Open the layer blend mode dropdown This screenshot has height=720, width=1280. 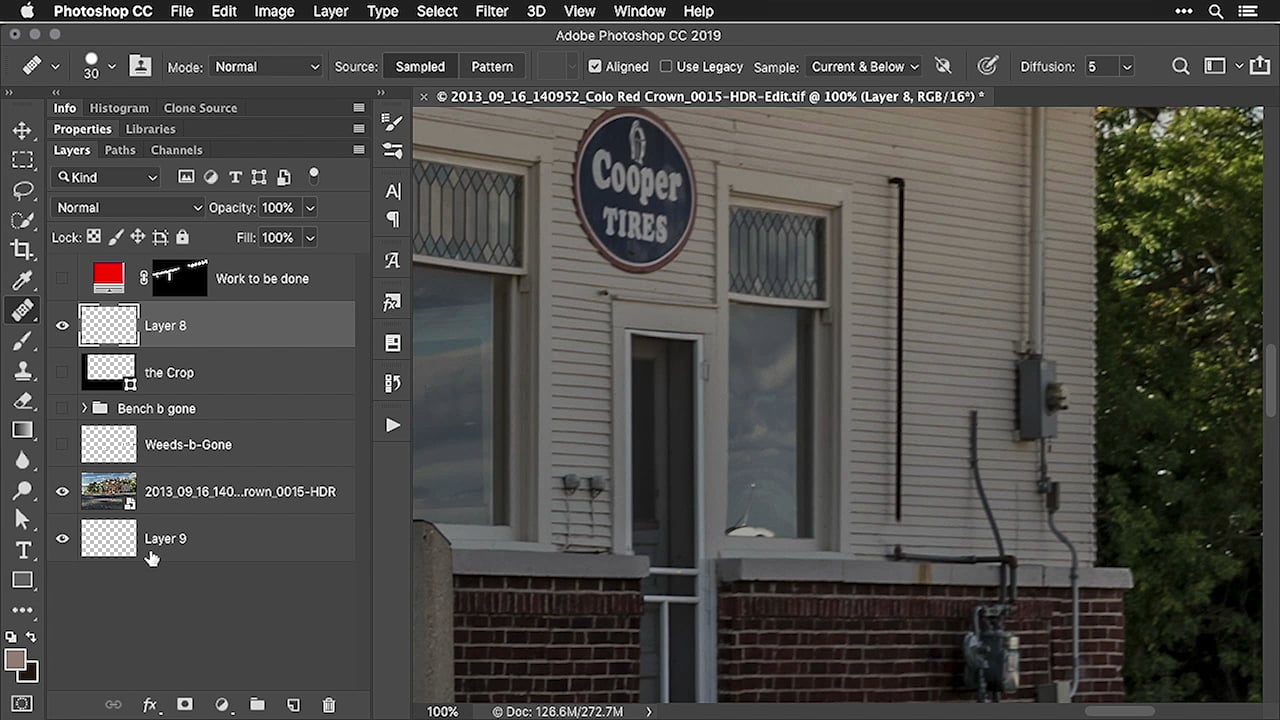128,207
